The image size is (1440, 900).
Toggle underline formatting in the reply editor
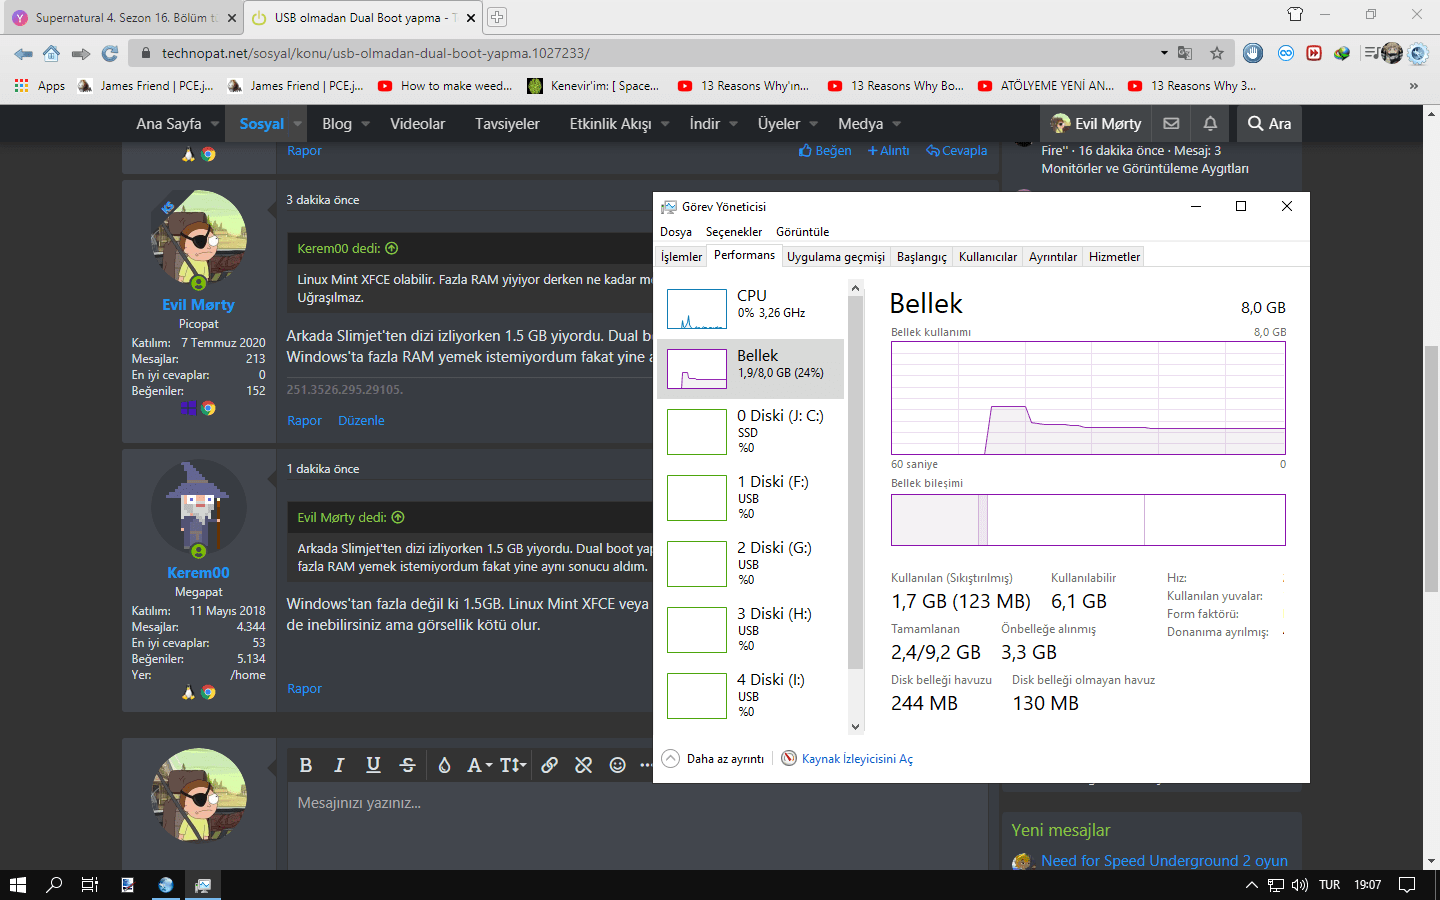373,765
